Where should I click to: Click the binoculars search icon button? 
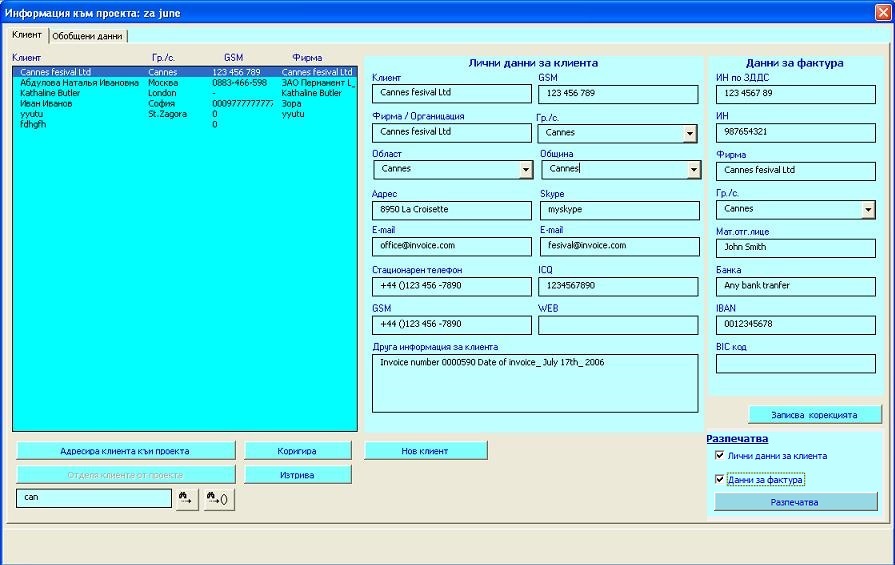click(186, 498)
